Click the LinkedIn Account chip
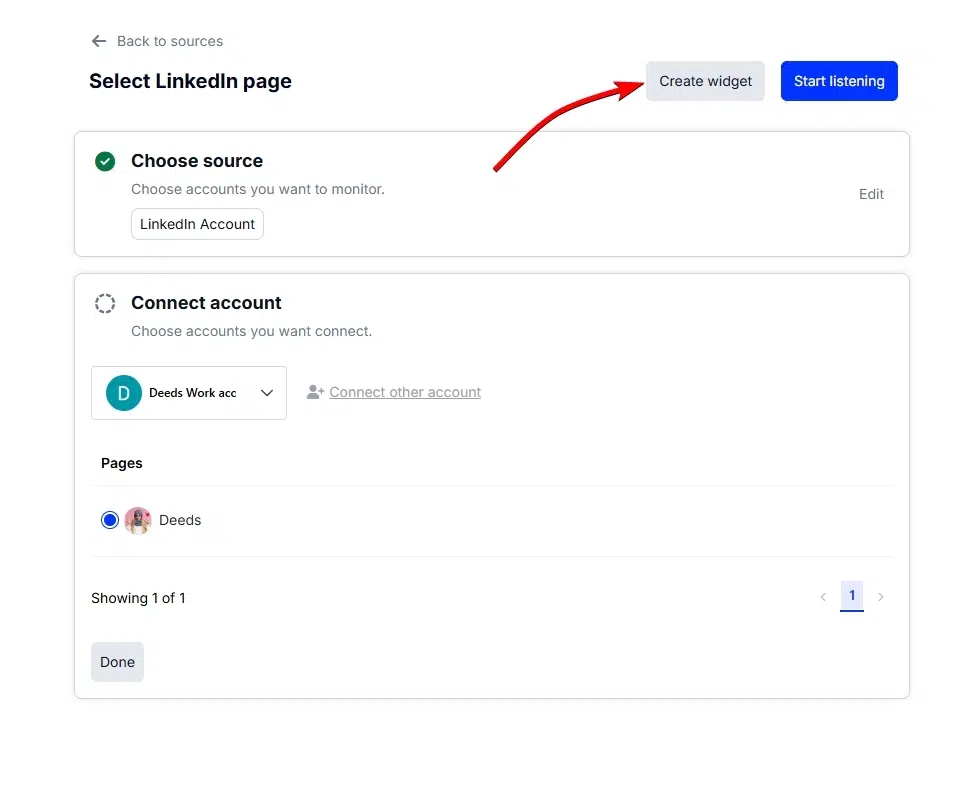 (197, 224)
